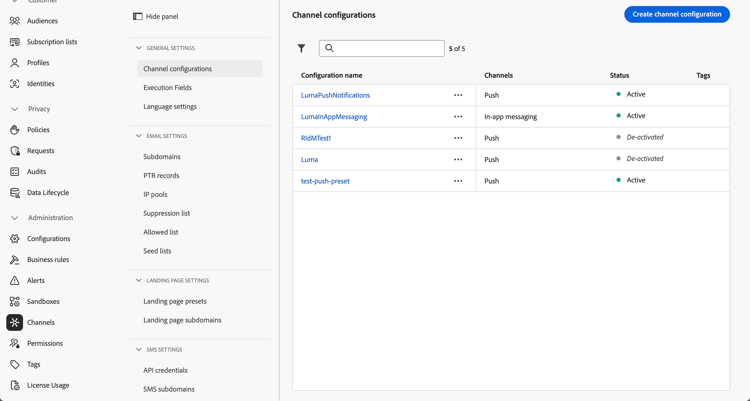
Task: Click the Tags icon in sidebar
Action: coord(15,364)
